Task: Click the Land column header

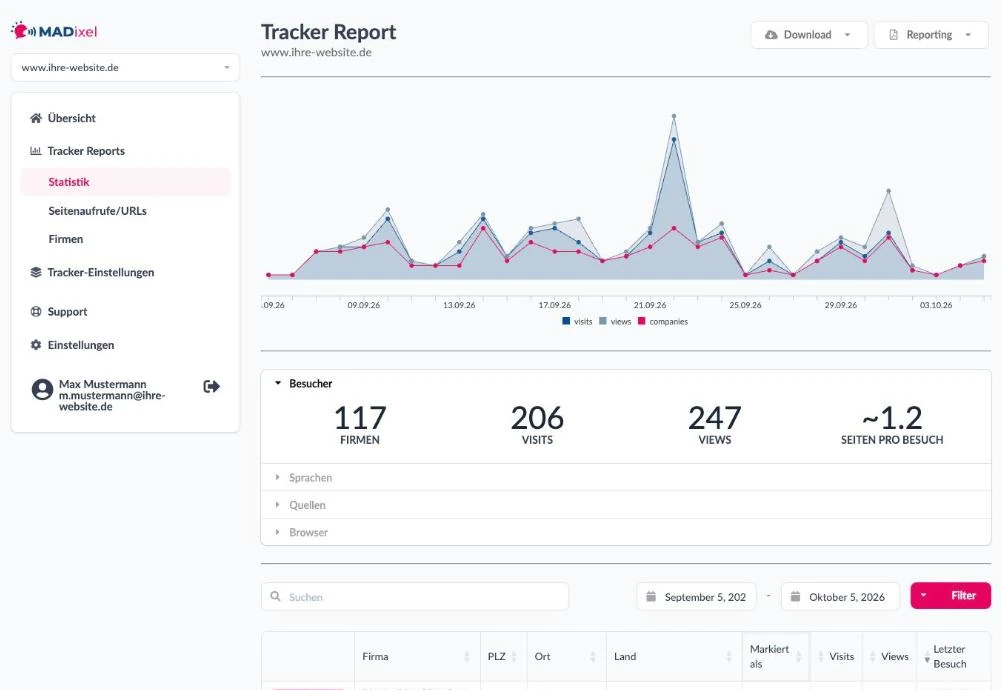Action: (674, 656)
